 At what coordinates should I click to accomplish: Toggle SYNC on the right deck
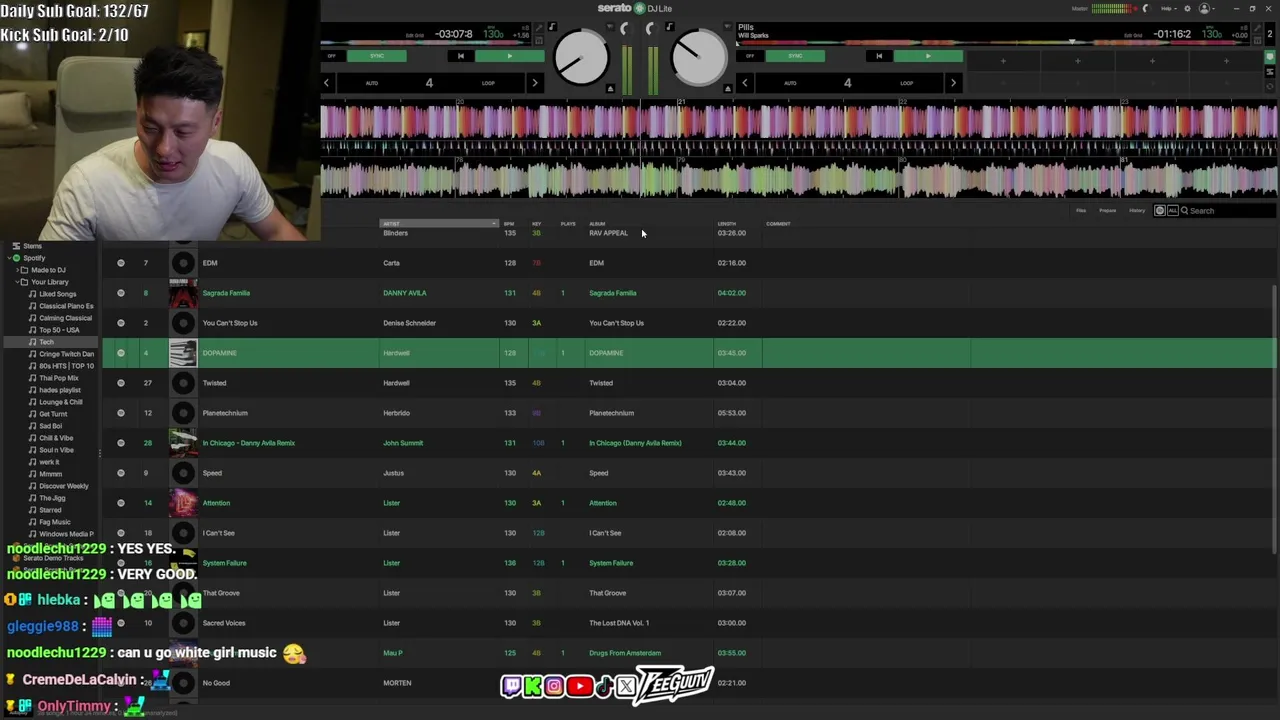795,56
